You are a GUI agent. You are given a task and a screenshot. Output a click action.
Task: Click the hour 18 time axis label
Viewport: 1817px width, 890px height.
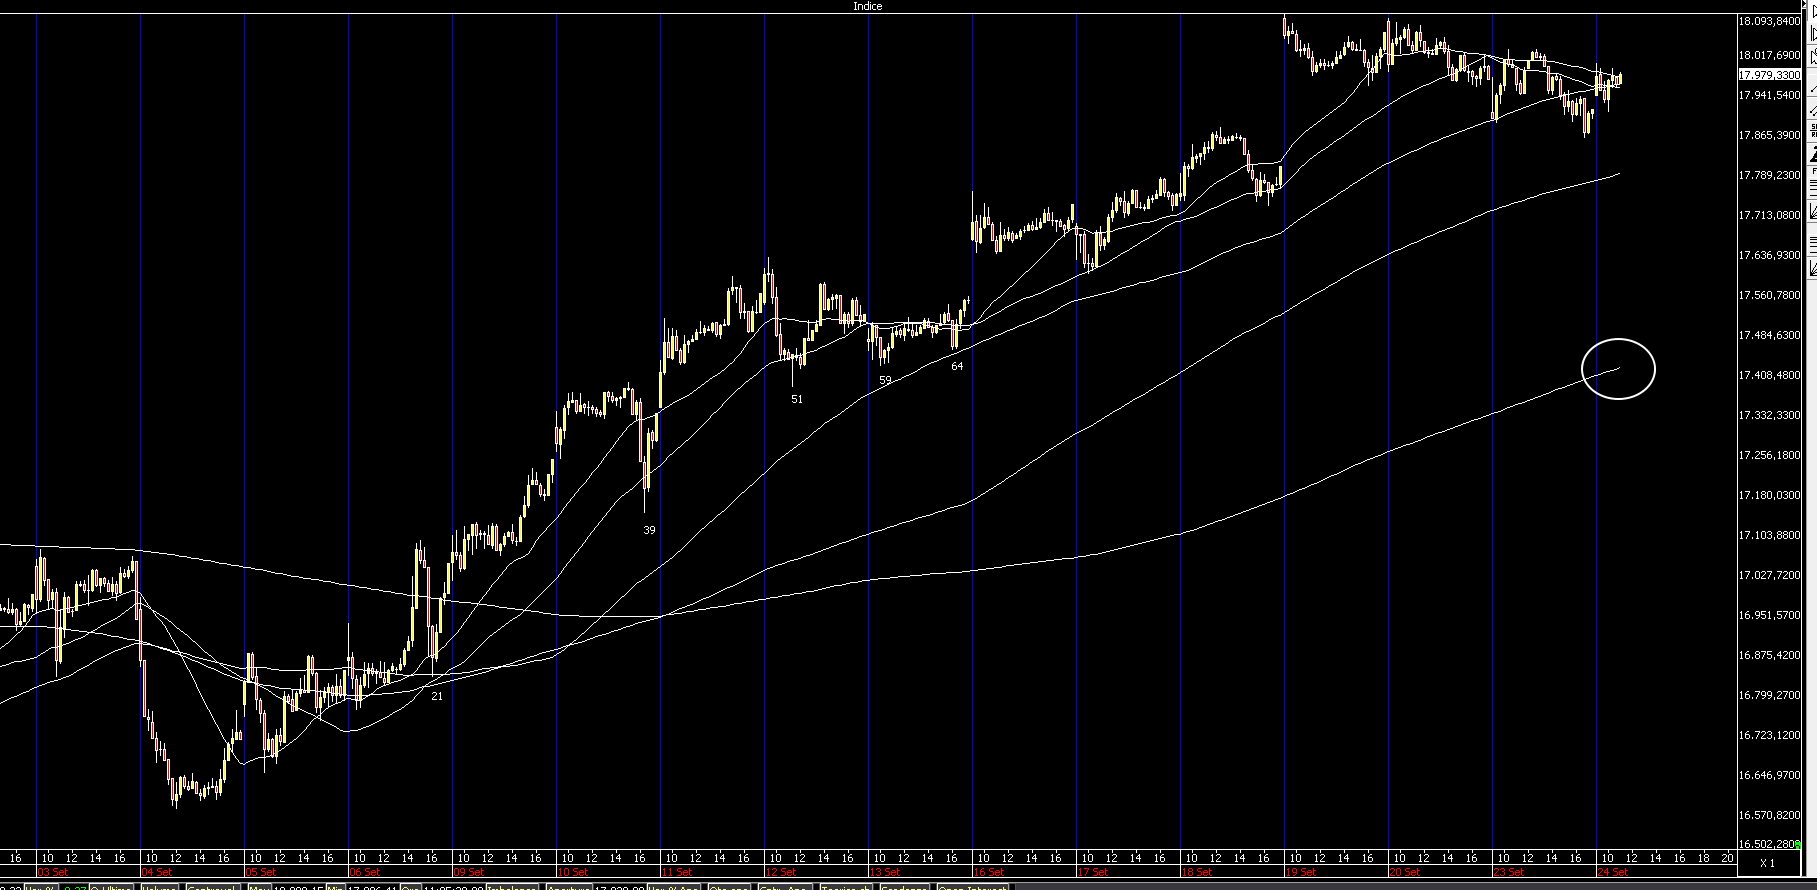tap(1704, 858)
